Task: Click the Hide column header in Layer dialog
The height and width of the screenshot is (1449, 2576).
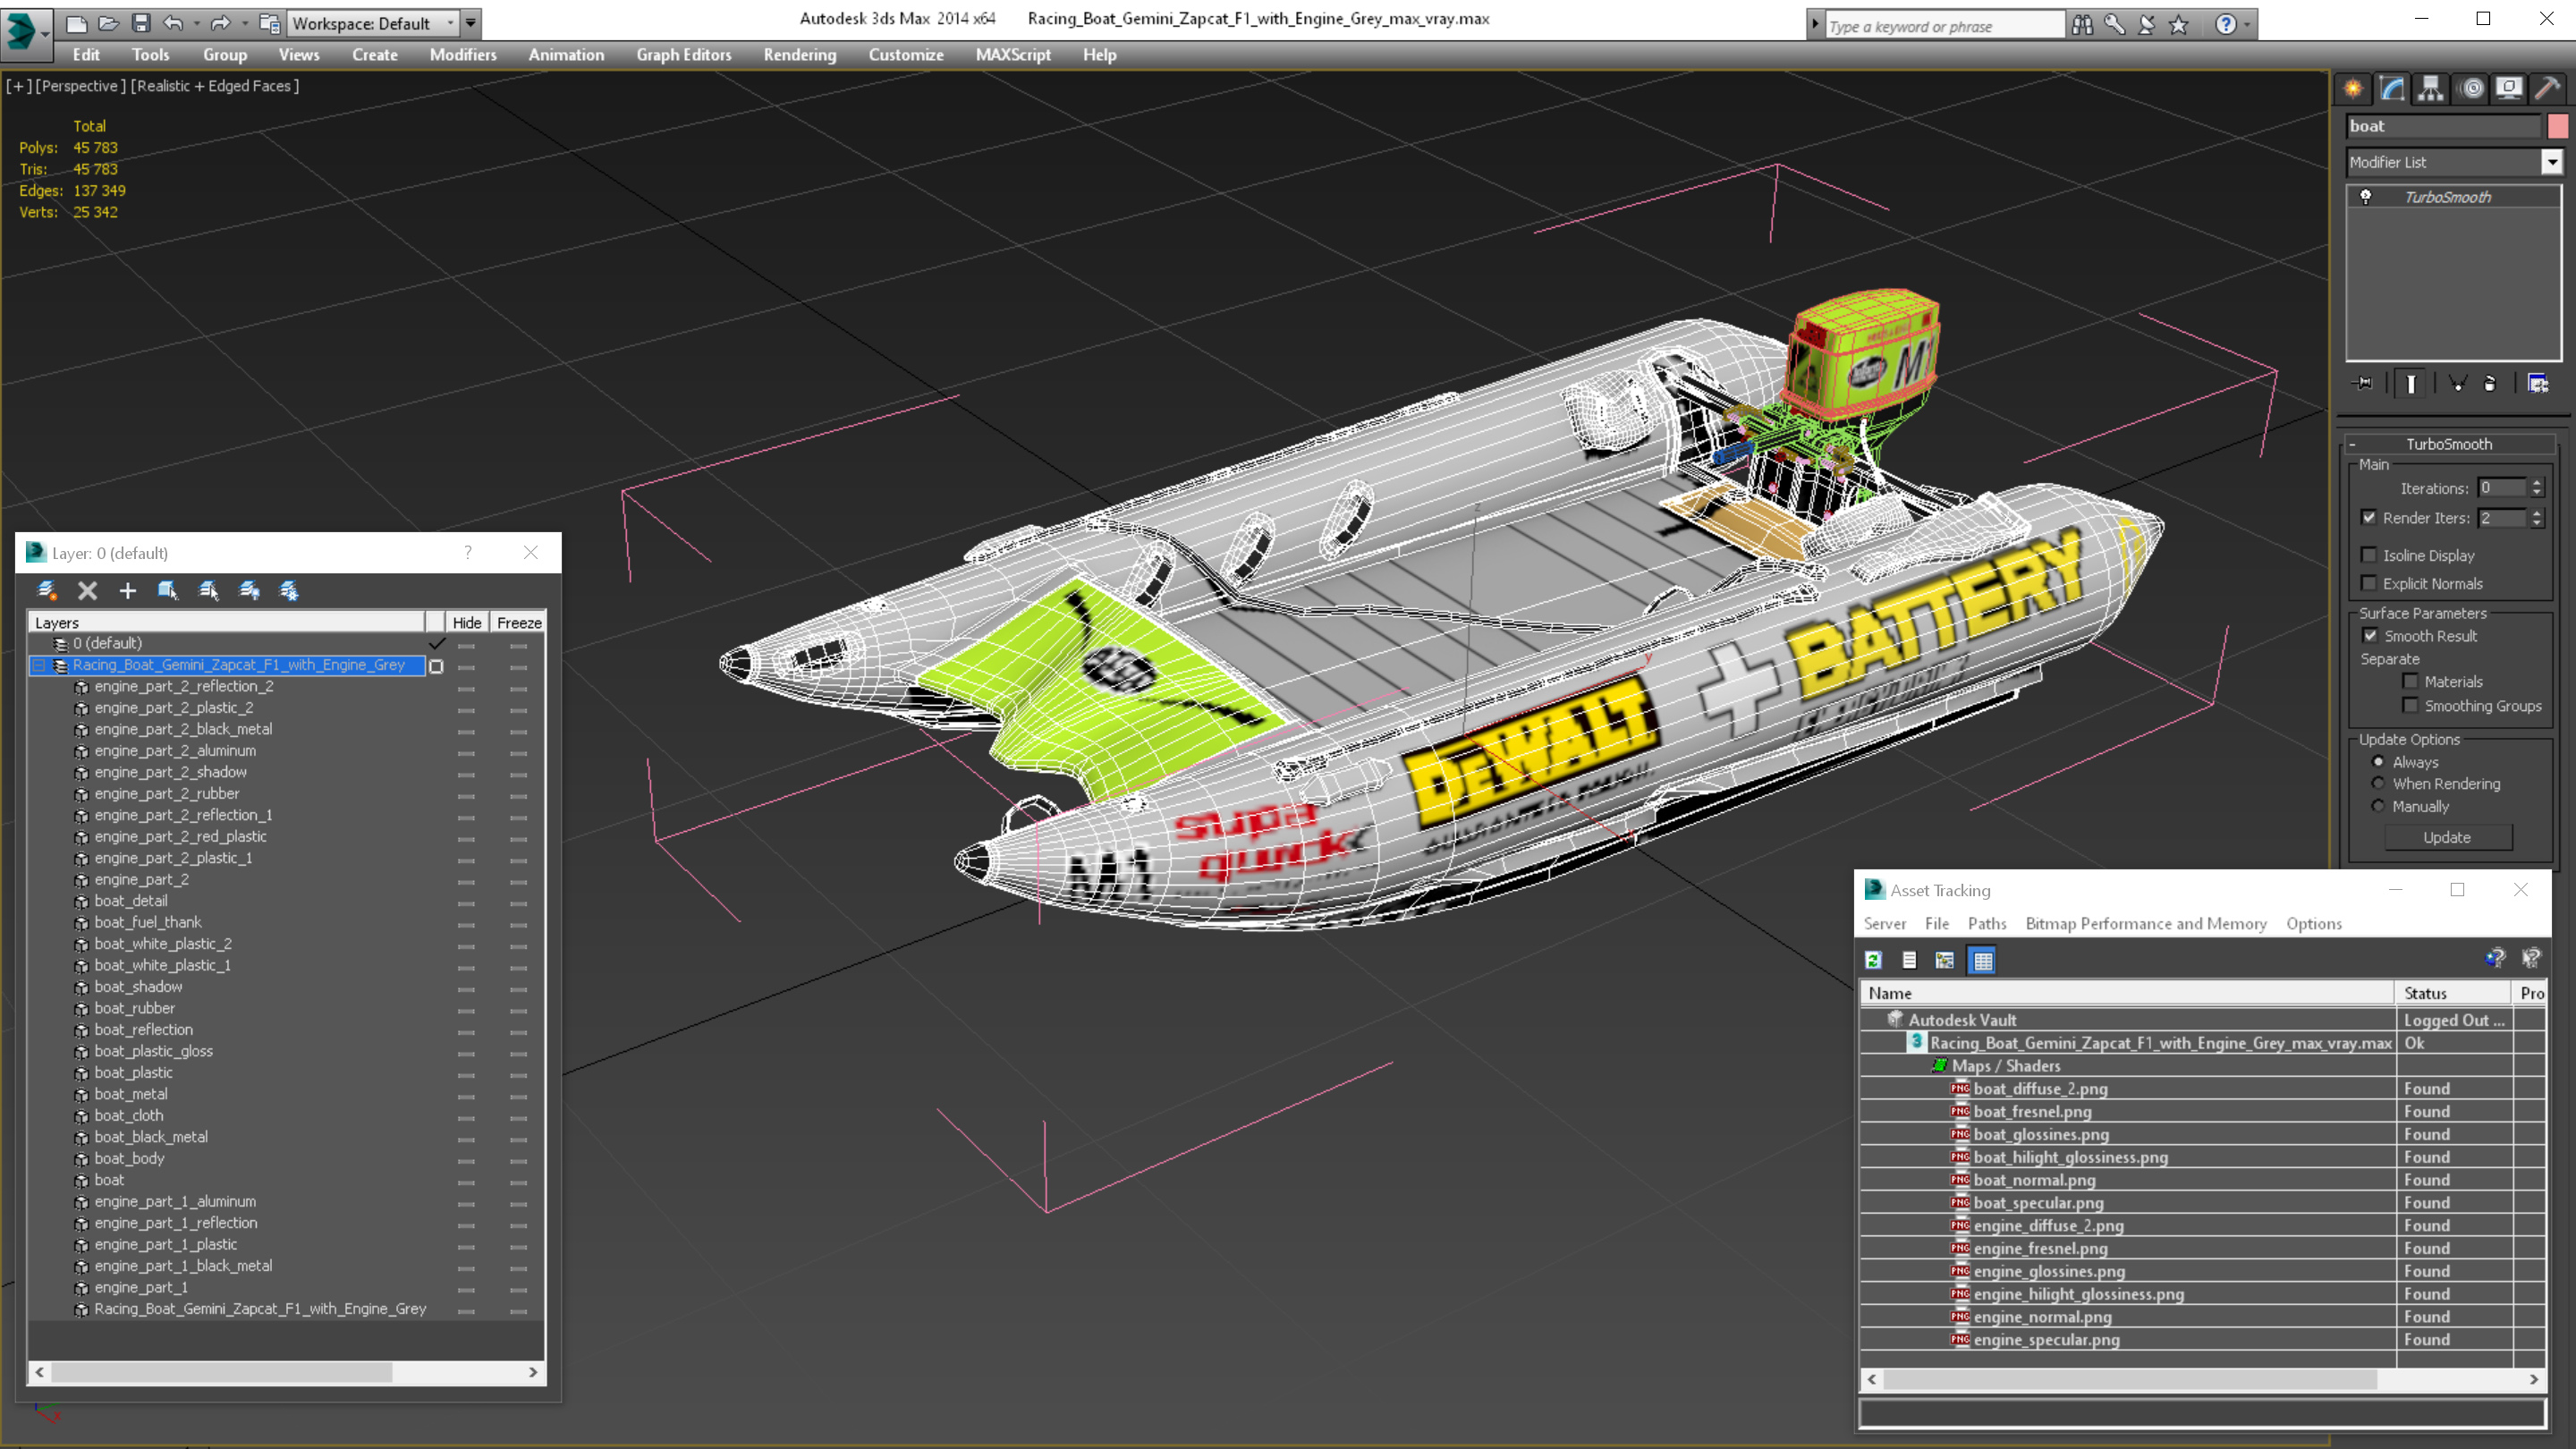Action: (467, 622)
